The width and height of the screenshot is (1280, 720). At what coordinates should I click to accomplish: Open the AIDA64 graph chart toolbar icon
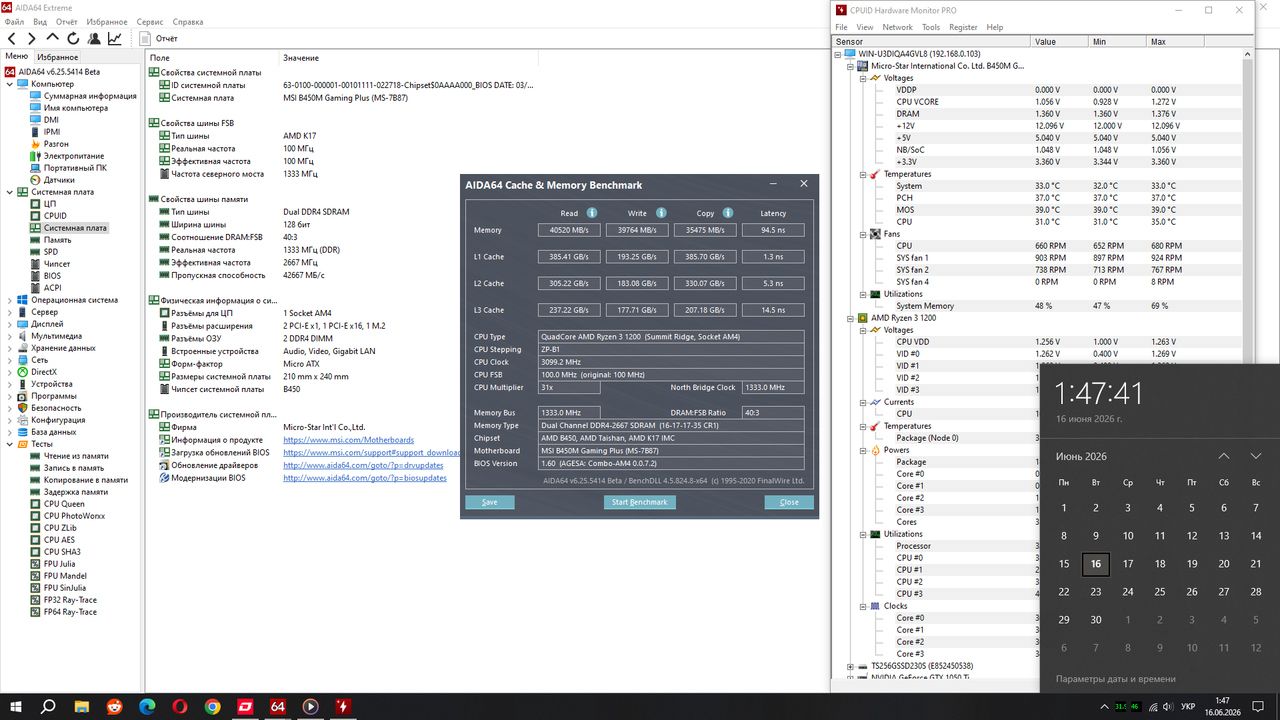point(115,38)
